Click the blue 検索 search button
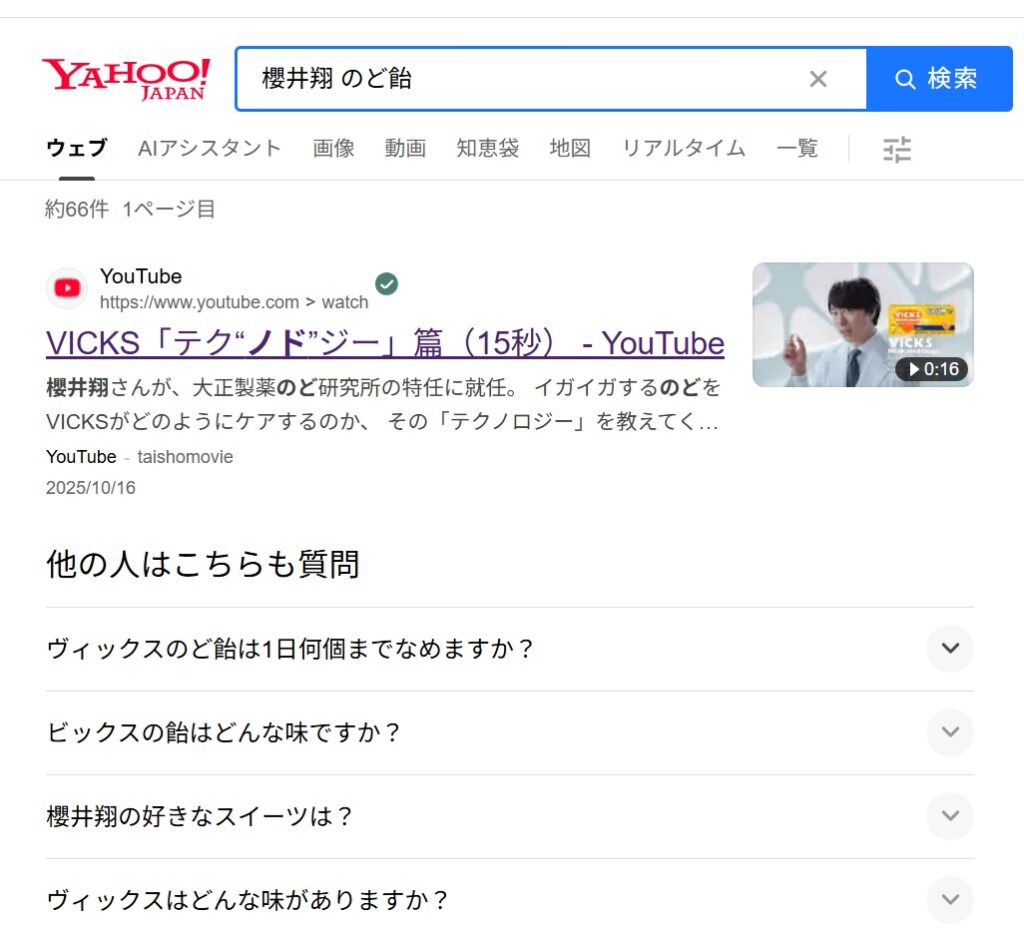Image resolution: width=1024 pixels, height=933 pixels. click(939, 79)
